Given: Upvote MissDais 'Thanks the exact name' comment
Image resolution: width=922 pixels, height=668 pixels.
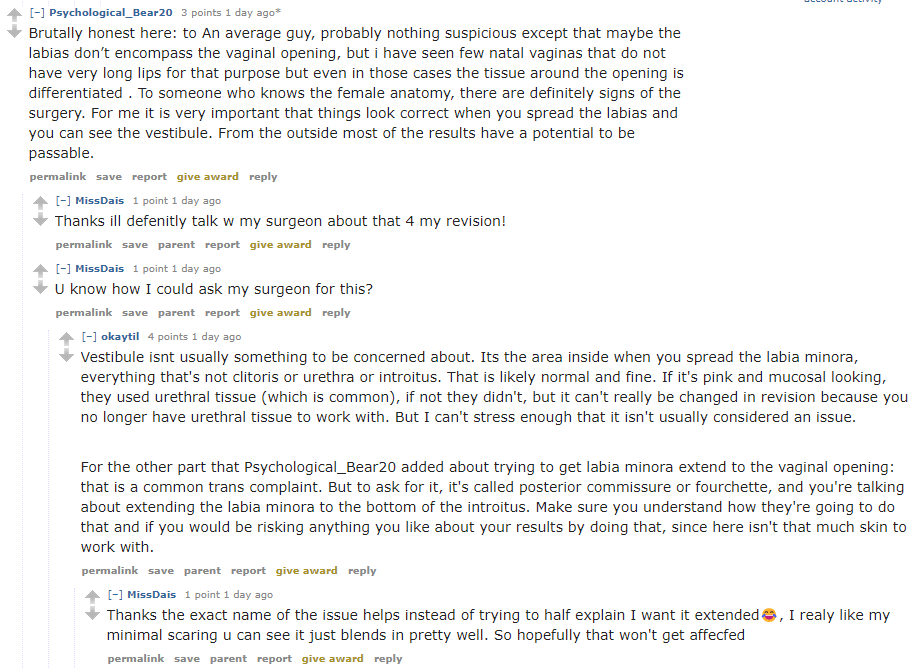Looking at the screenshot, I should pyautogui.click(x=92, y=597).
